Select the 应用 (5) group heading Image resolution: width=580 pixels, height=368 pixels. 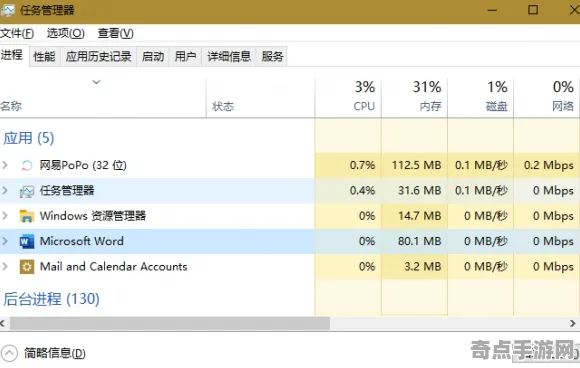pos(29,138)
